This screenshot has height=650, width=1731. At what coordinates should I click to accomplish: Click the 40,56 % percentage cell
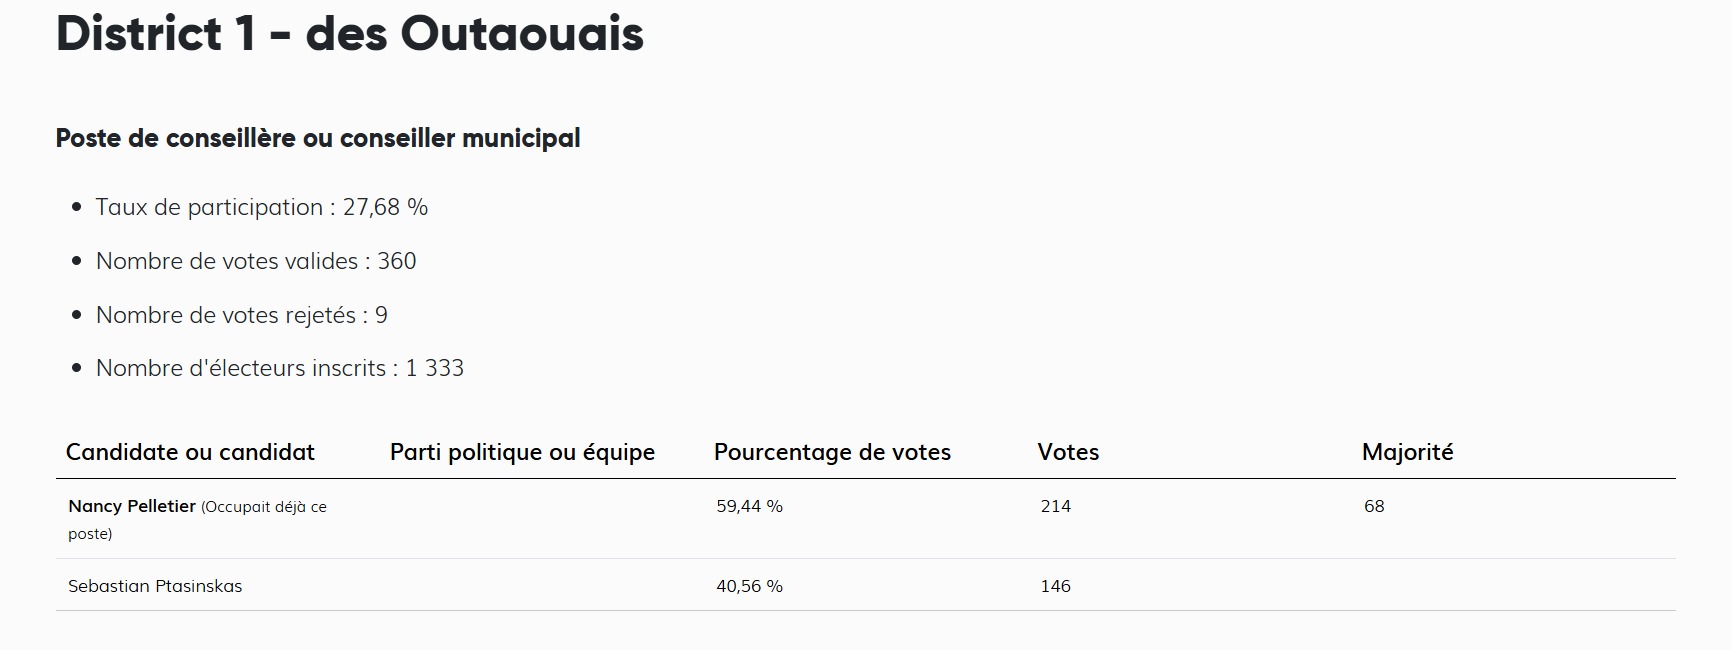click(749, 586)
